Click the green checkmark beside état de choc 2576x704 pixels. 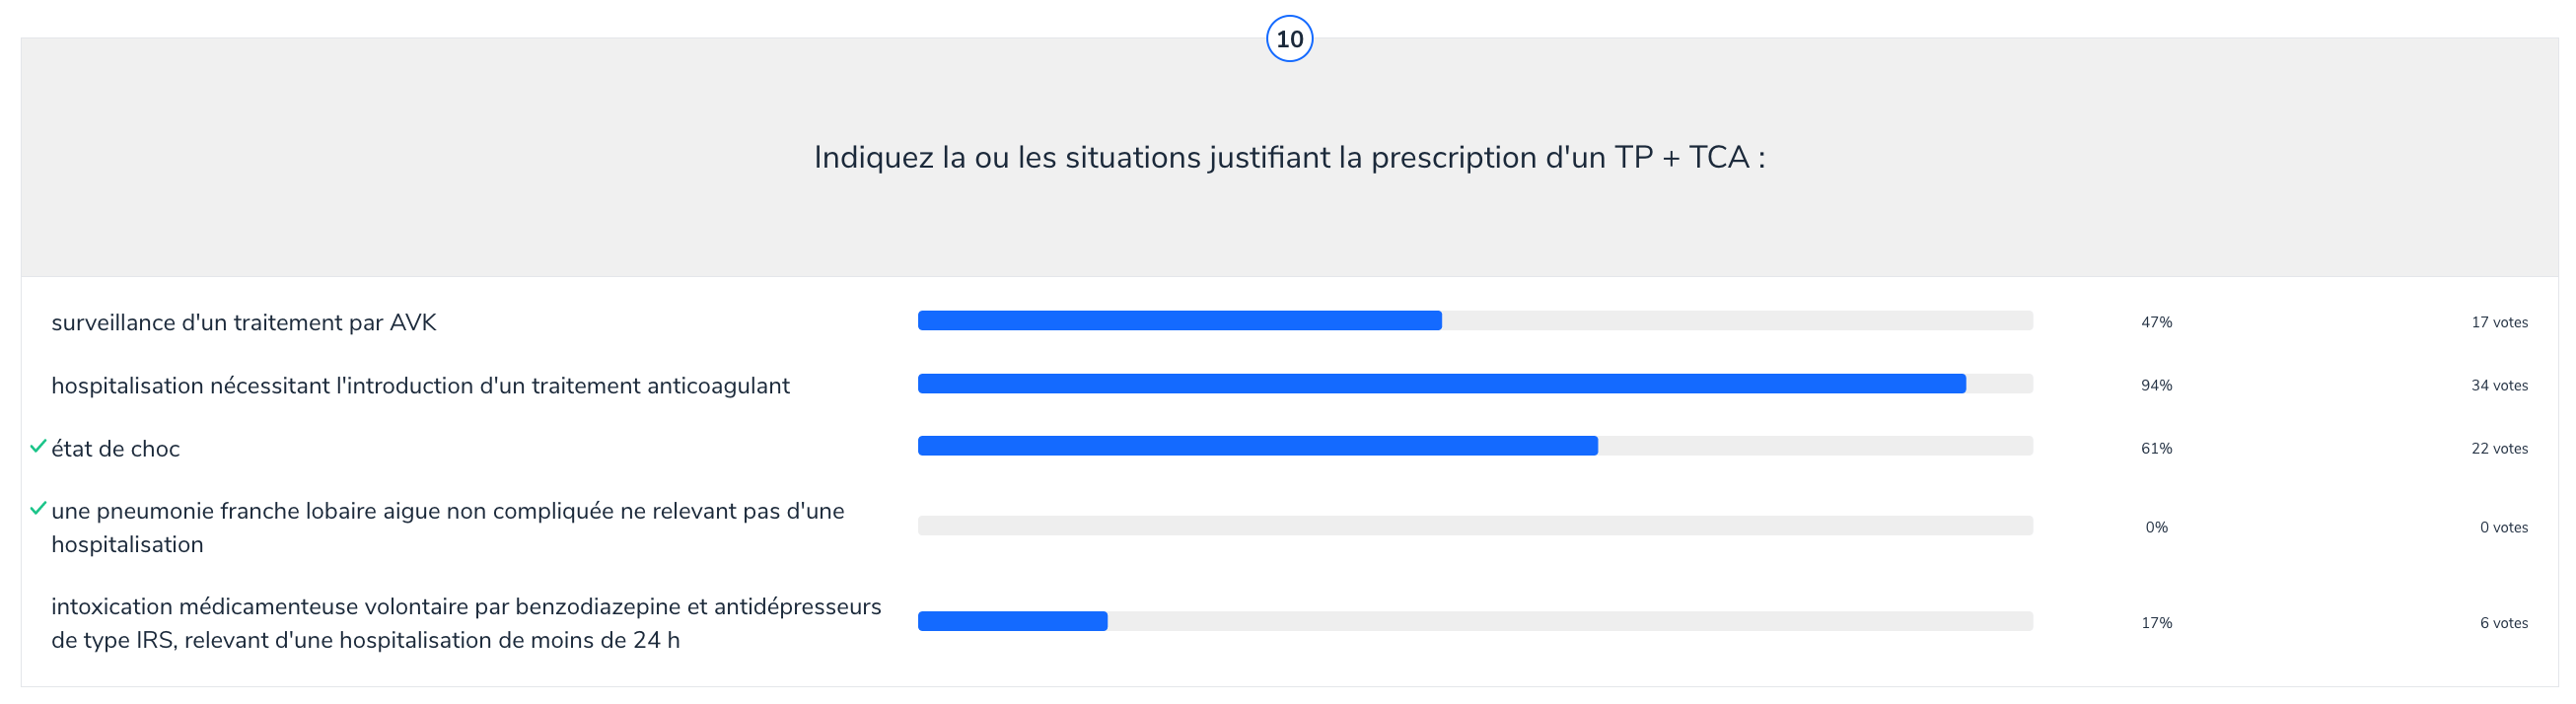(38, 446)
